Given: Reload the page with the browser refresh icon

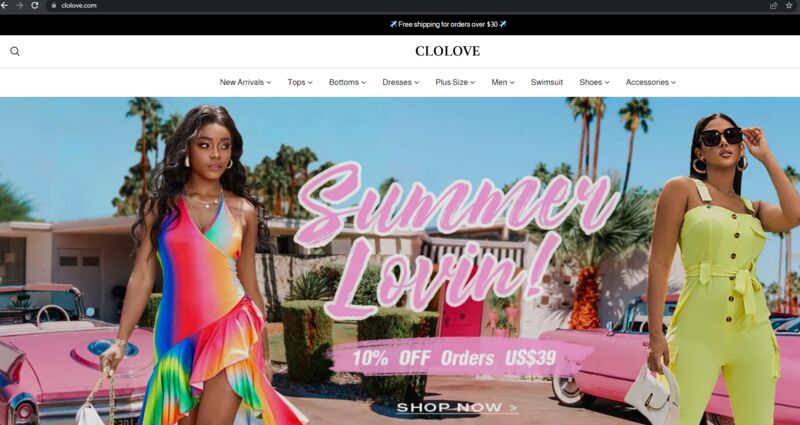Looking at the screenshot, I should (x=35, y=5).
